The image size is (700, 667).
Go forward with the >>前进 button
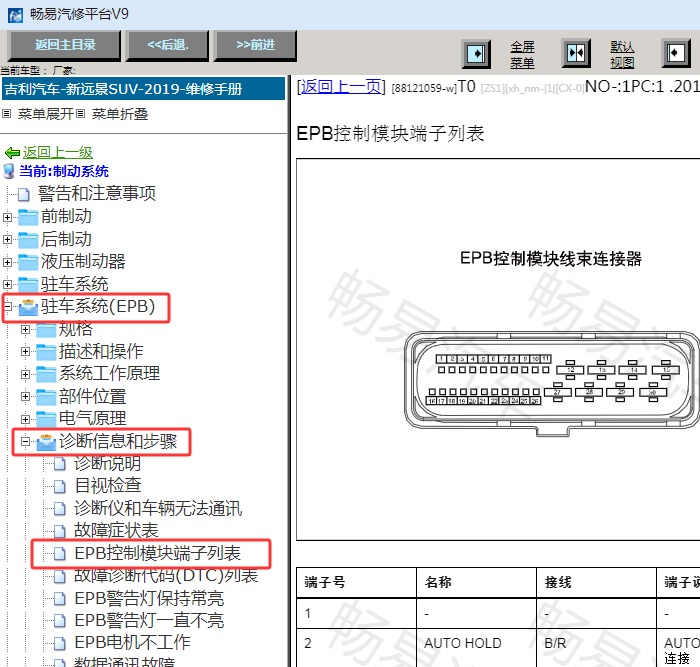[255, 45]
